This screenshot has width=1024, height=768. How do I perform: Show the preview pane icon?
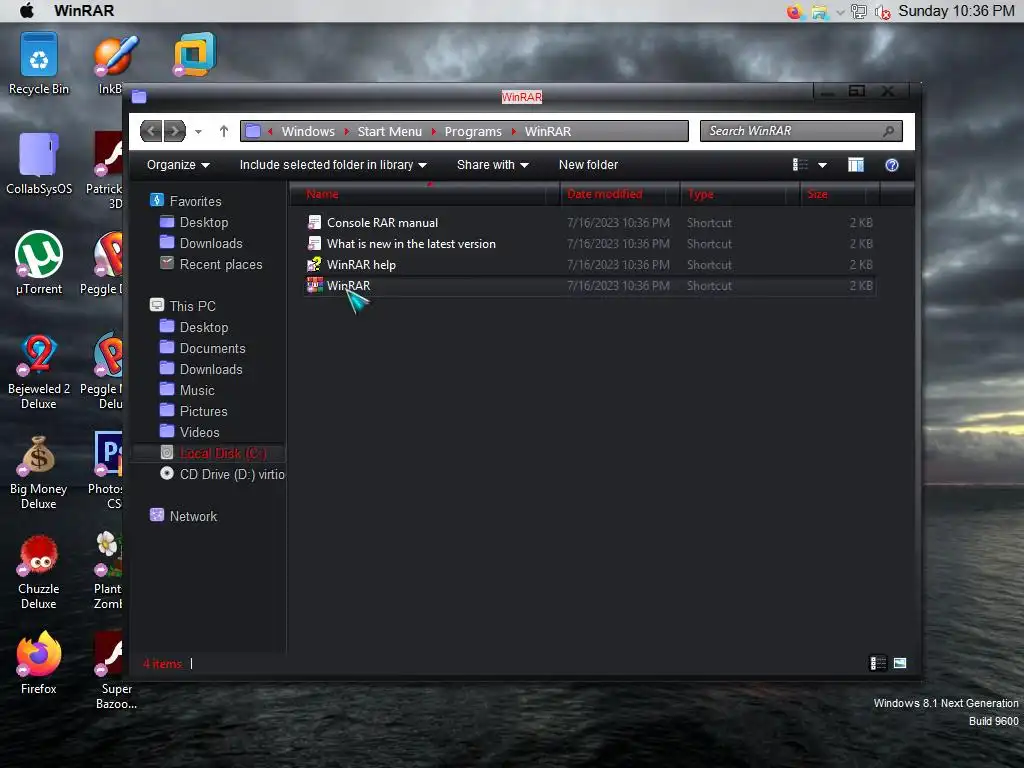click(x=856, y=165)
